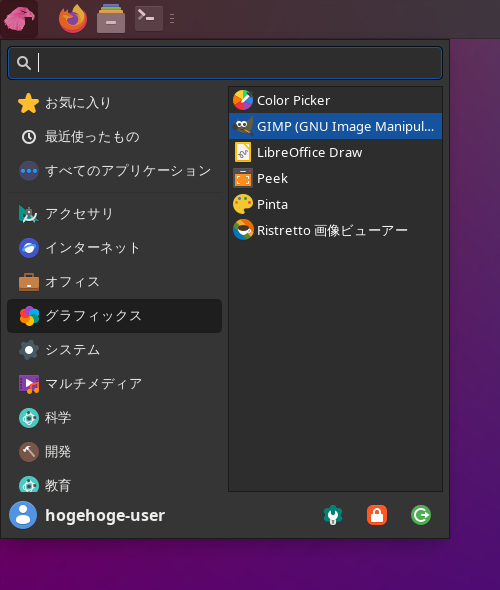Select 教育 category

click(x=114, y=482)
